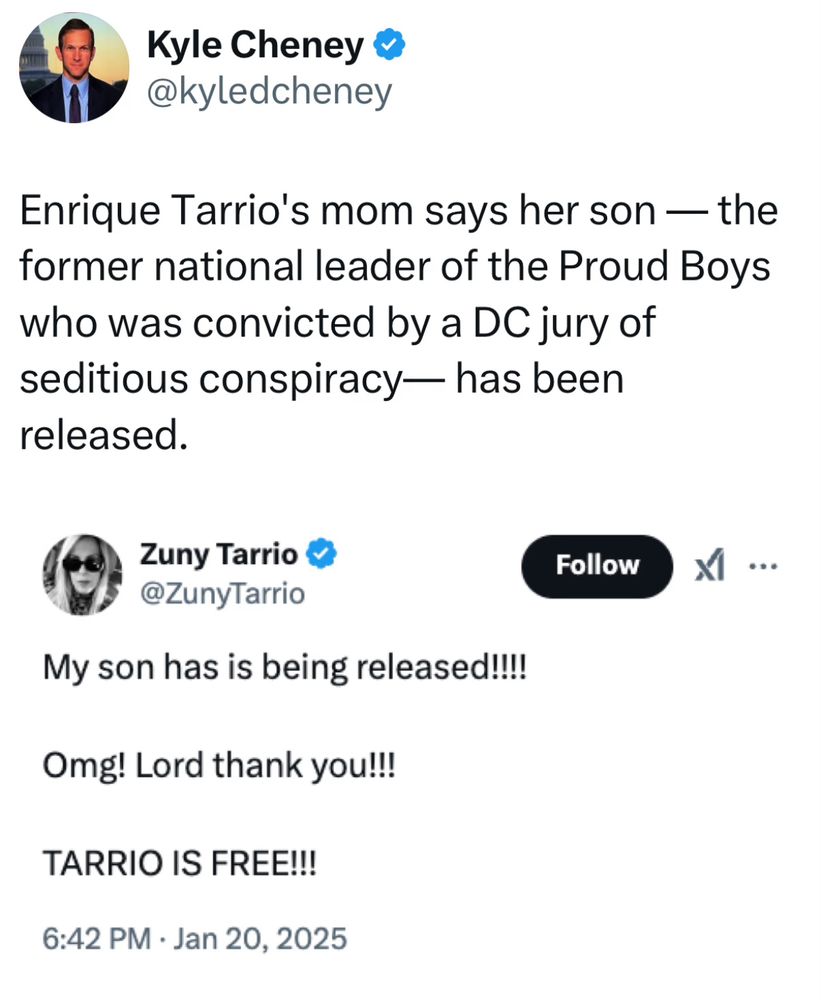
Task: Click the "My son has is being released!!!!" line
Action: pyautogui.click(x=282, y=667)
